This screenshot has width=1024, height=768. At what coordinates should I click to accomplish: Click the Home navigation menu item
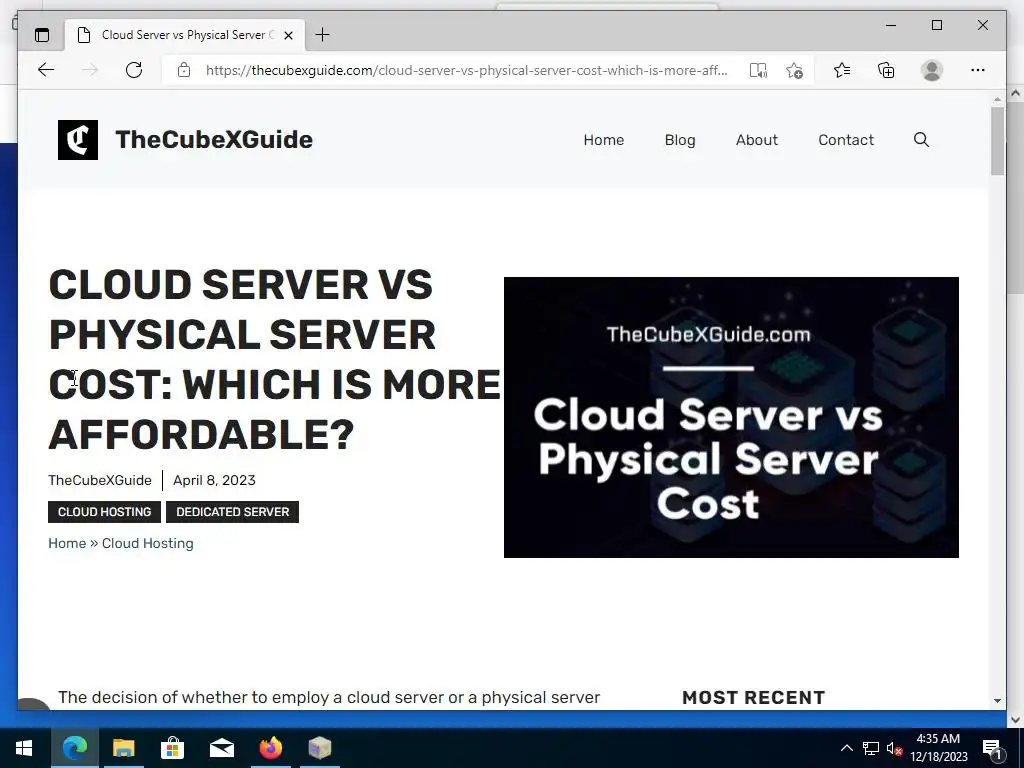coord(603,140)
